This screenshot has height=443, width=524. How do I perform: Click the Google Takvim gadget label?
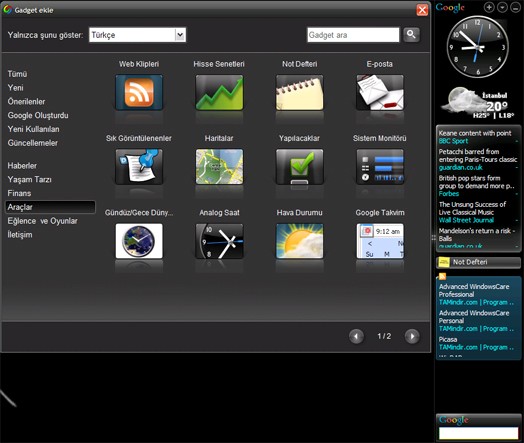click(380, 212)
